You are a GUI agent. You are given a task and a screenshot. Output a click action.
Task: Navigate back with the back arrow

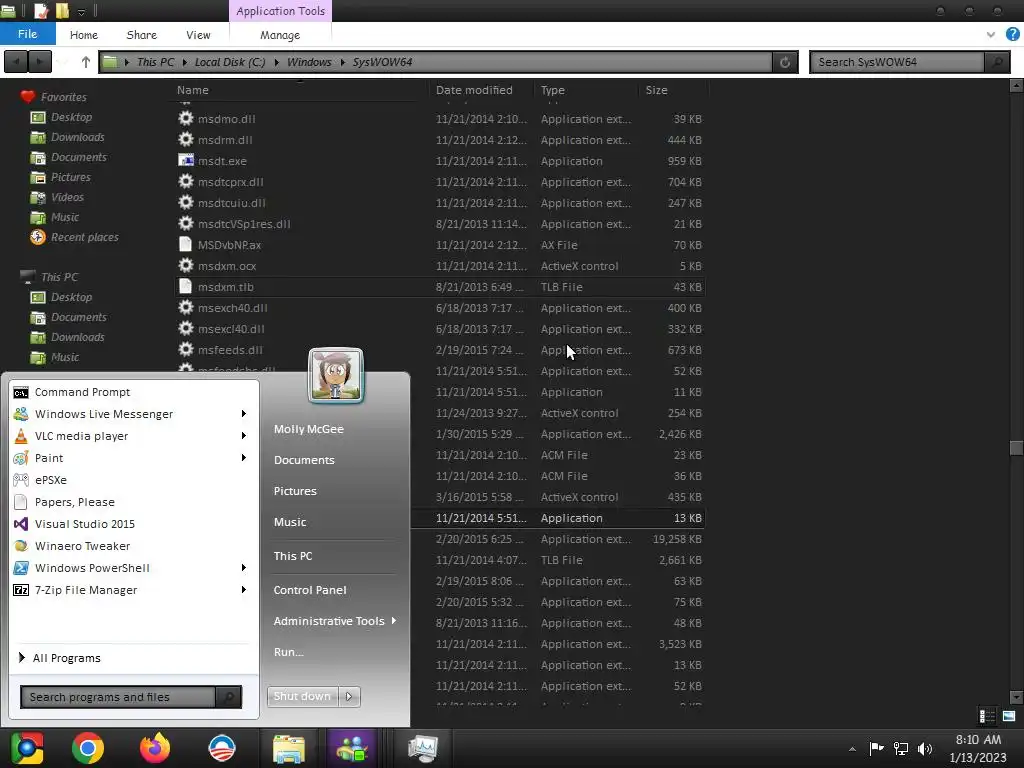click(x=16, y=62)
